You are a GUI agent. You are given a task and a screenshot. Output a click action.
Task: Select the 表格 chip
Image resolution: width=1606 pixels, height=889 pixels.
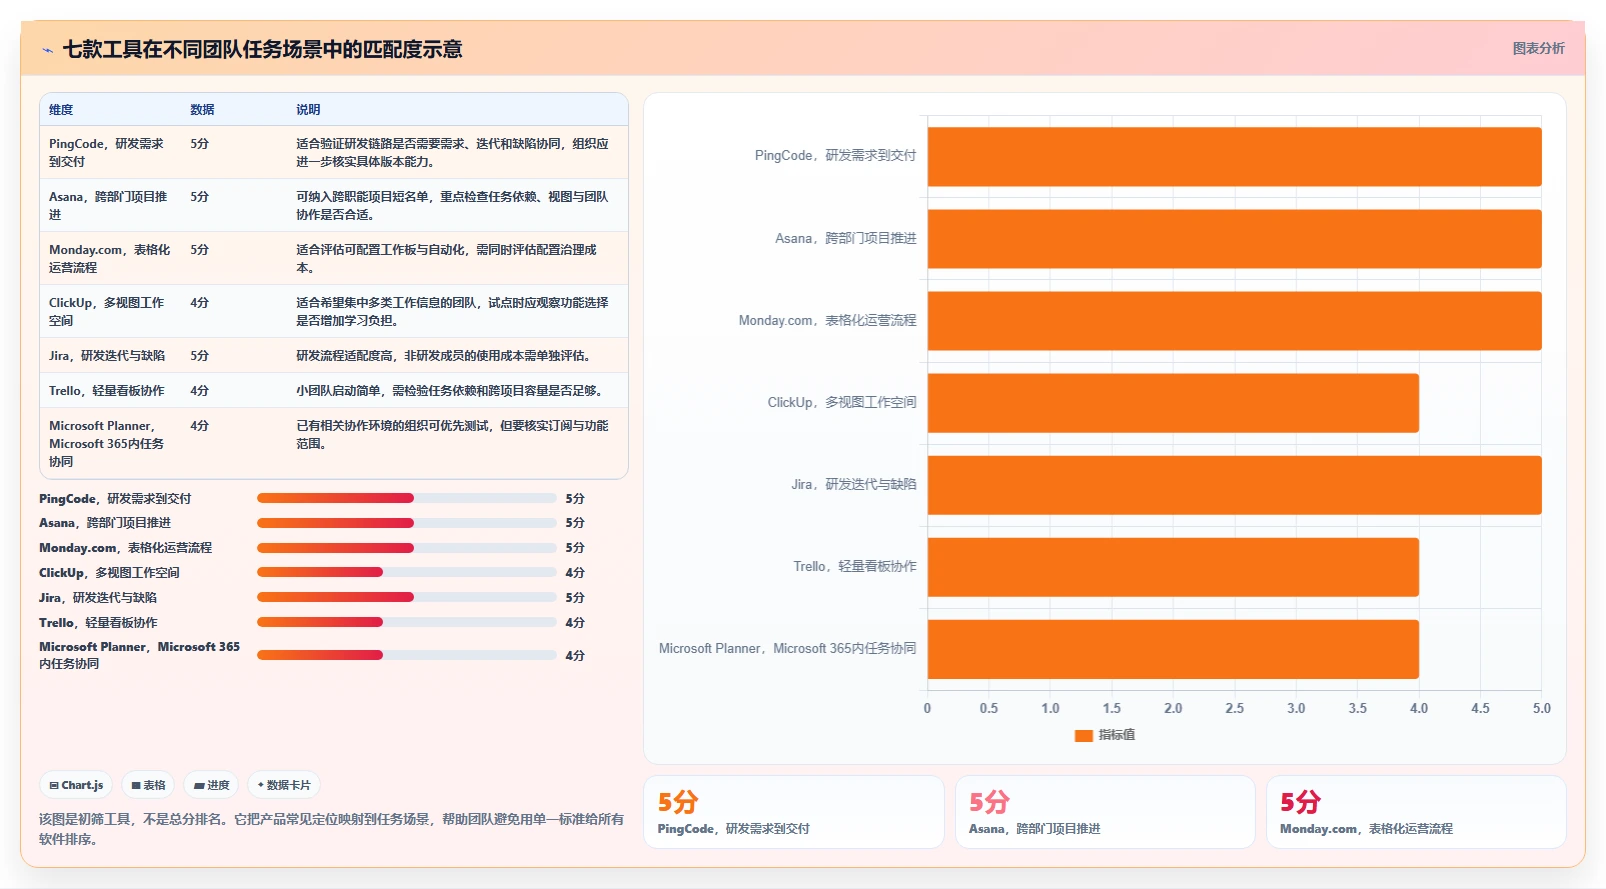tap(149, 785)
